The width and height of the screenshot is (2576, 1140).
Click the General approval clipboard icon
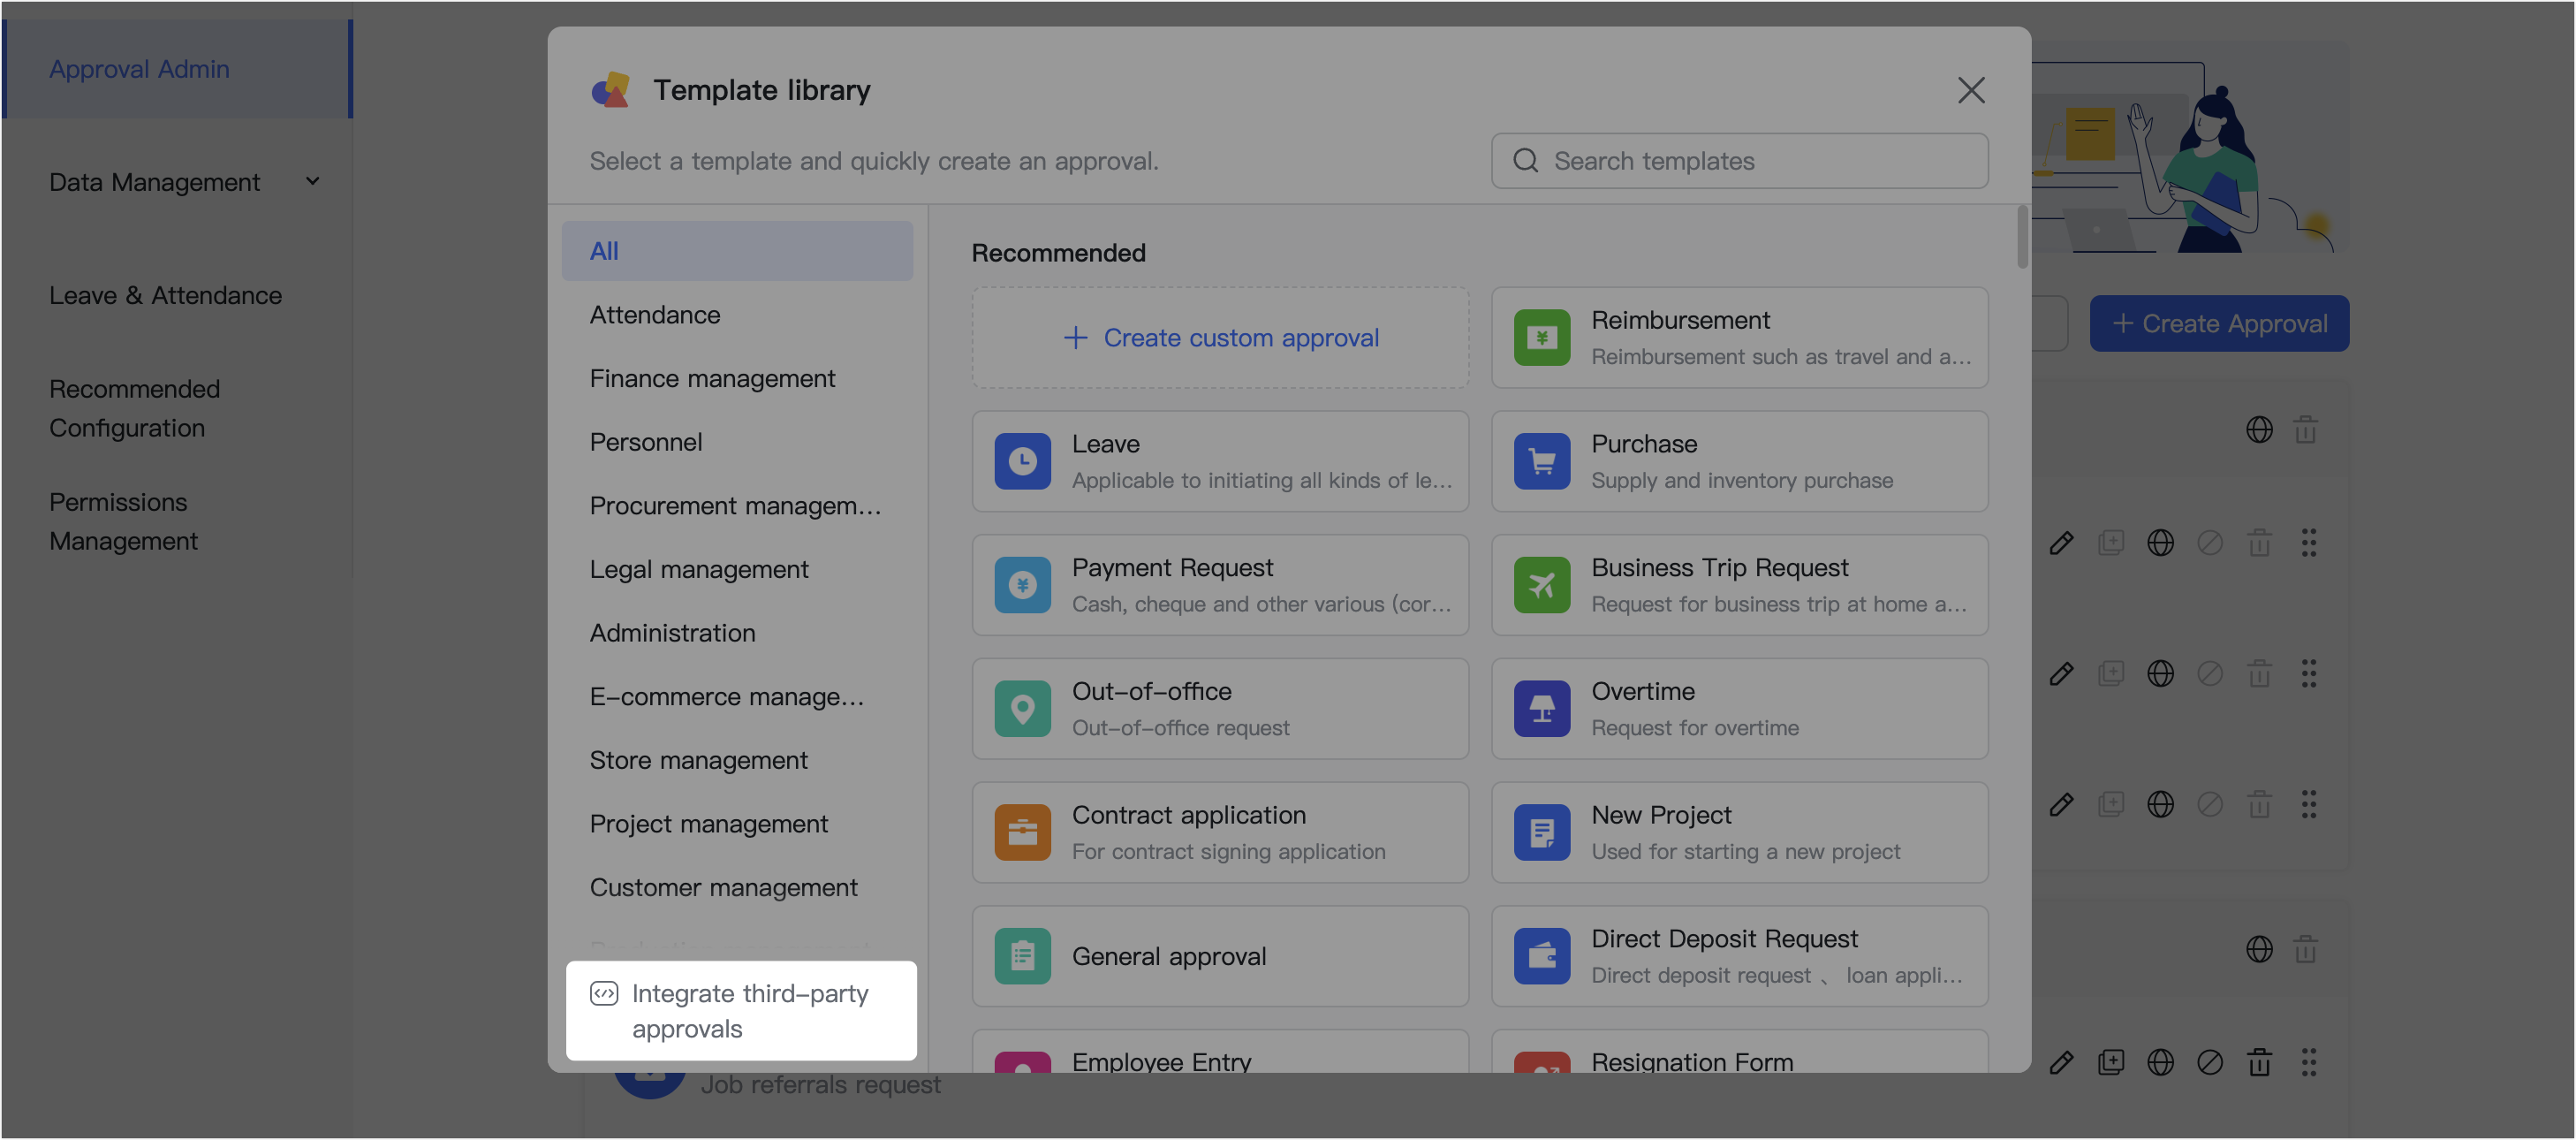point(1022,956)
